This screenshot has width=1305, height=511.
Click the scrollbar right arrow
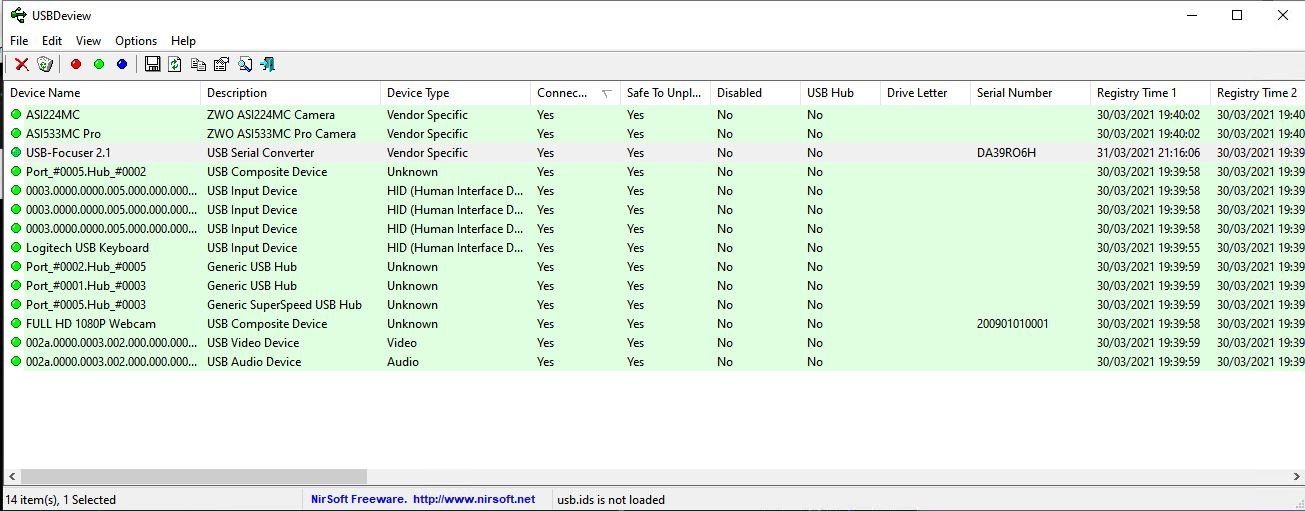pos(1296,477)
